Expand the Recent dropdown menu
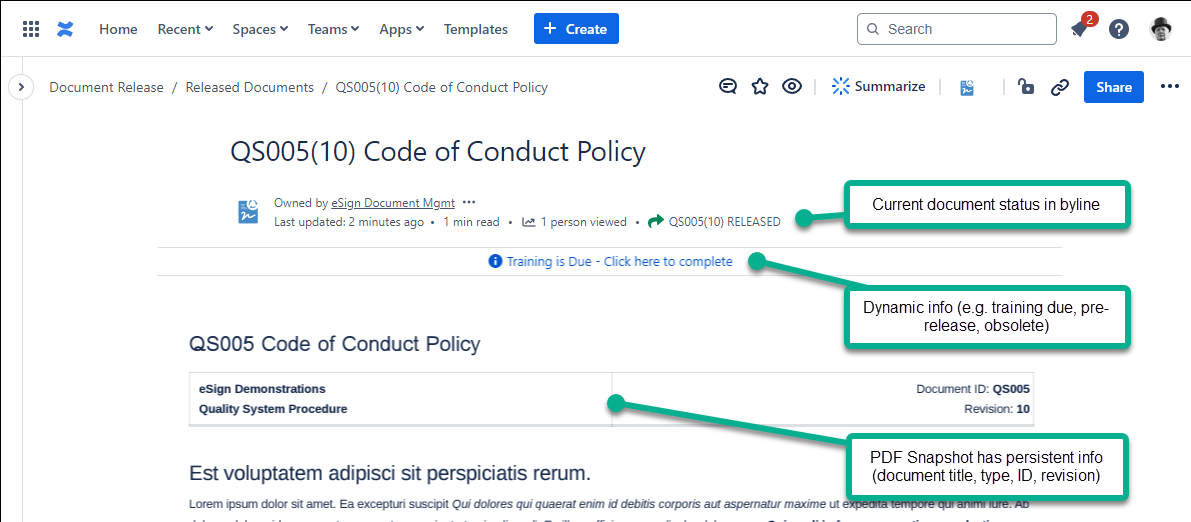Screen dimensions: 1191x522 185,29
